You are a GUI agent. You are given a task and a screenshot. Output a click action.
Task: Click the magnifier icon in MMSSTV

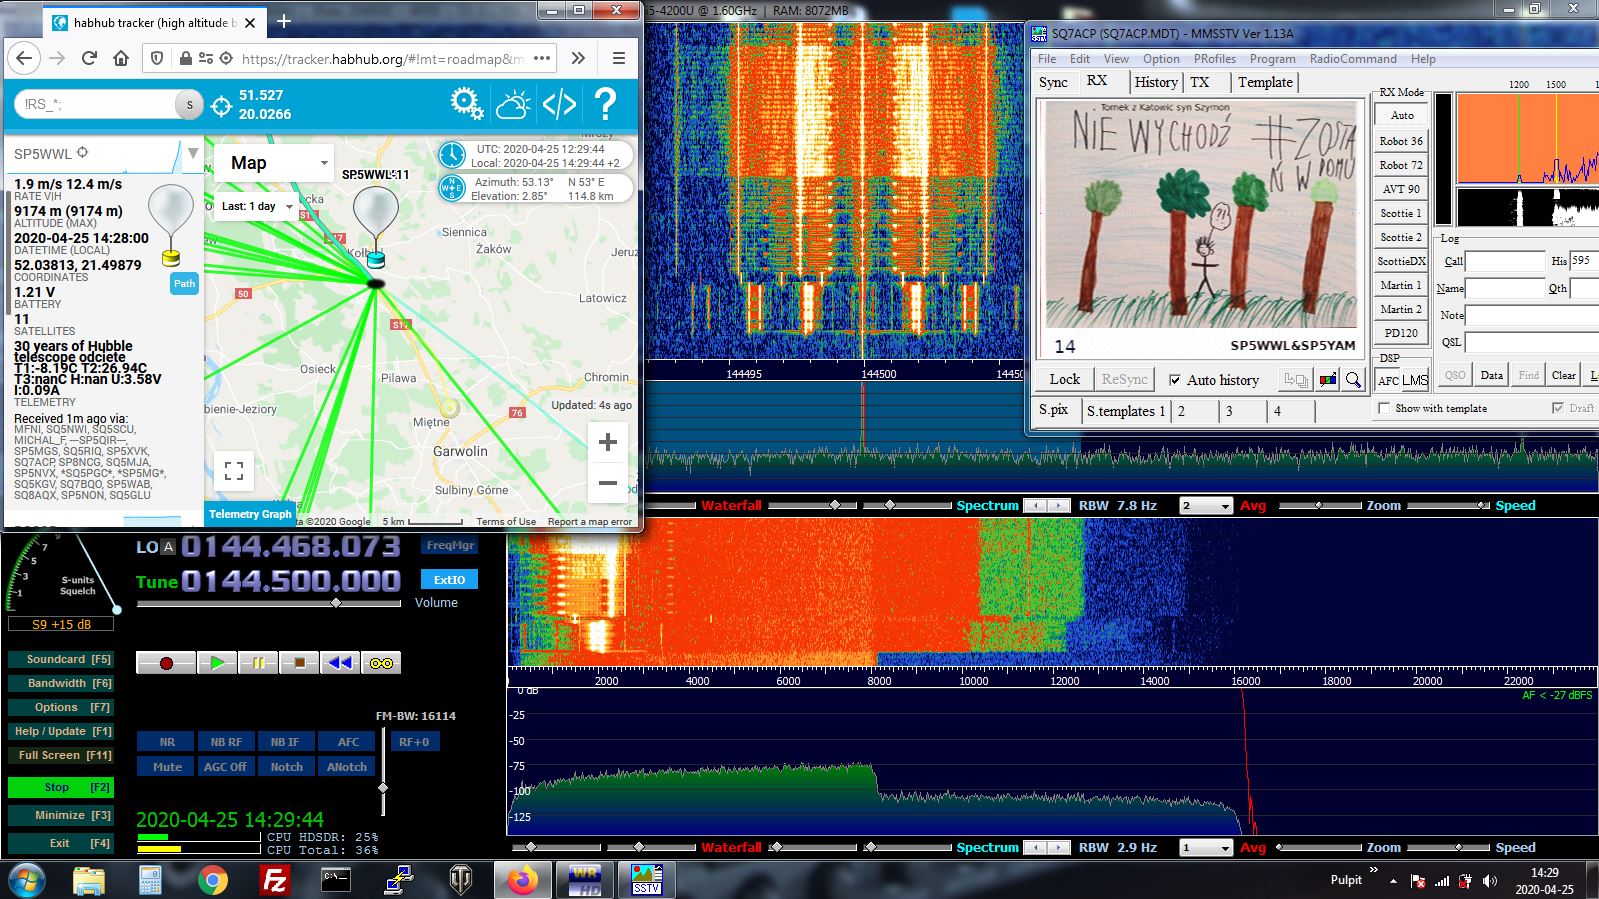tap(1353, 380)
